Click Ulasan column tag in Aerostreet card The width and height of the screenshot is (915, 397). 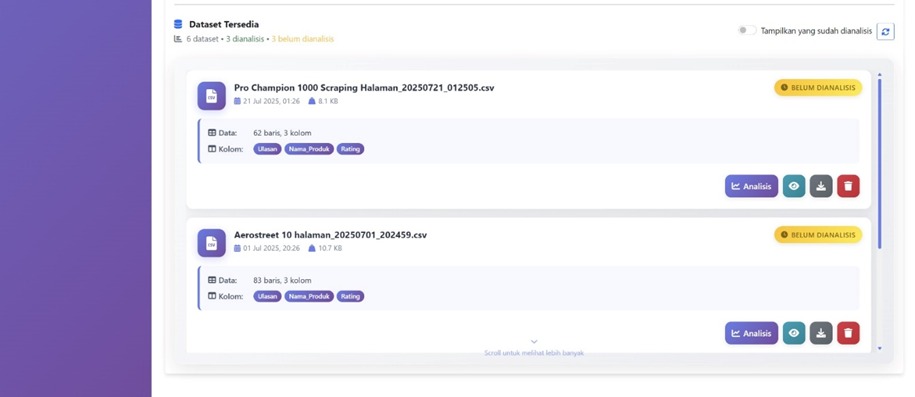pyautogui.click(x=267, y=296)
